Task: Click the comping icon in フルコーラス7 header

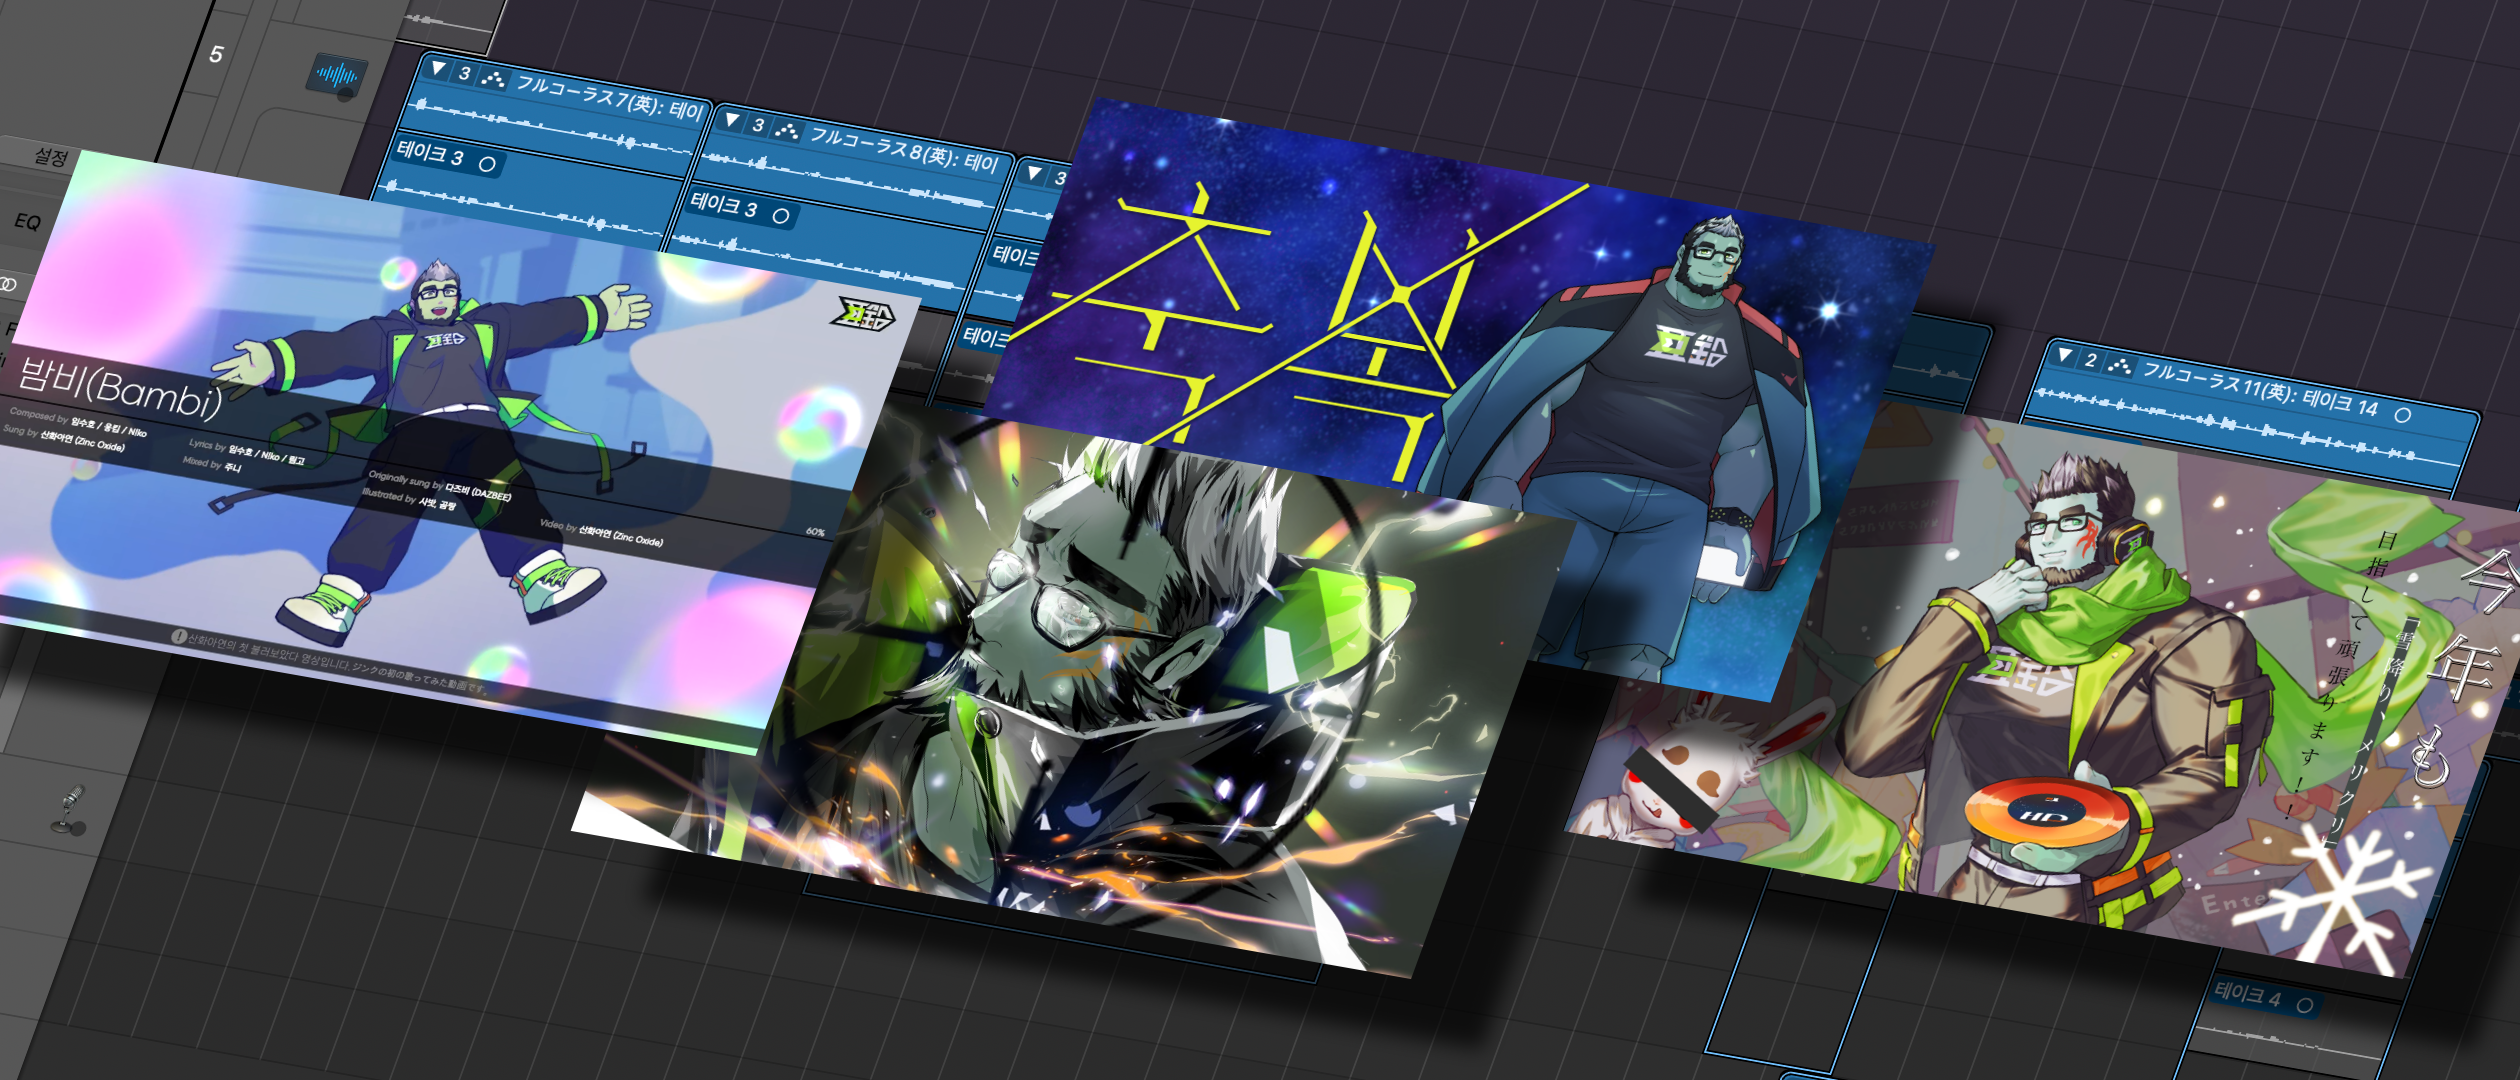Action: [x=493, y=78]
